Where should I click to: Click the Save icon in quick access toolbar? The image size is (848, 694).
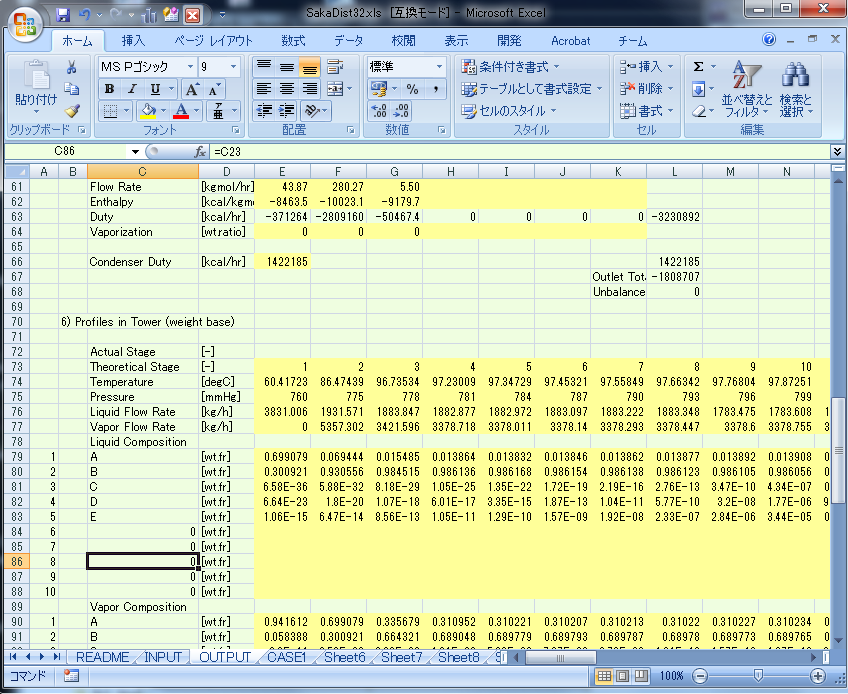click(x=63, y=16)
